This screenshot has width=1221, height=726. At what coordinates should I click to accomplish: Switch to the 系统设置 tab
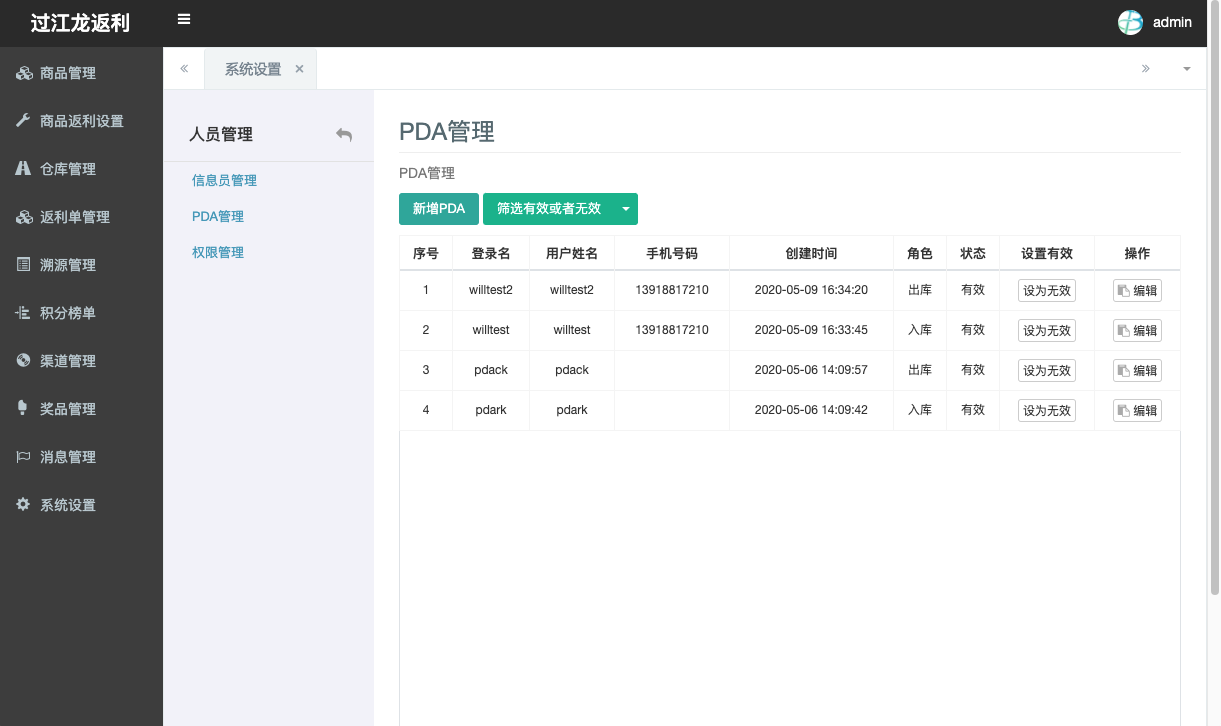point(252,69)
